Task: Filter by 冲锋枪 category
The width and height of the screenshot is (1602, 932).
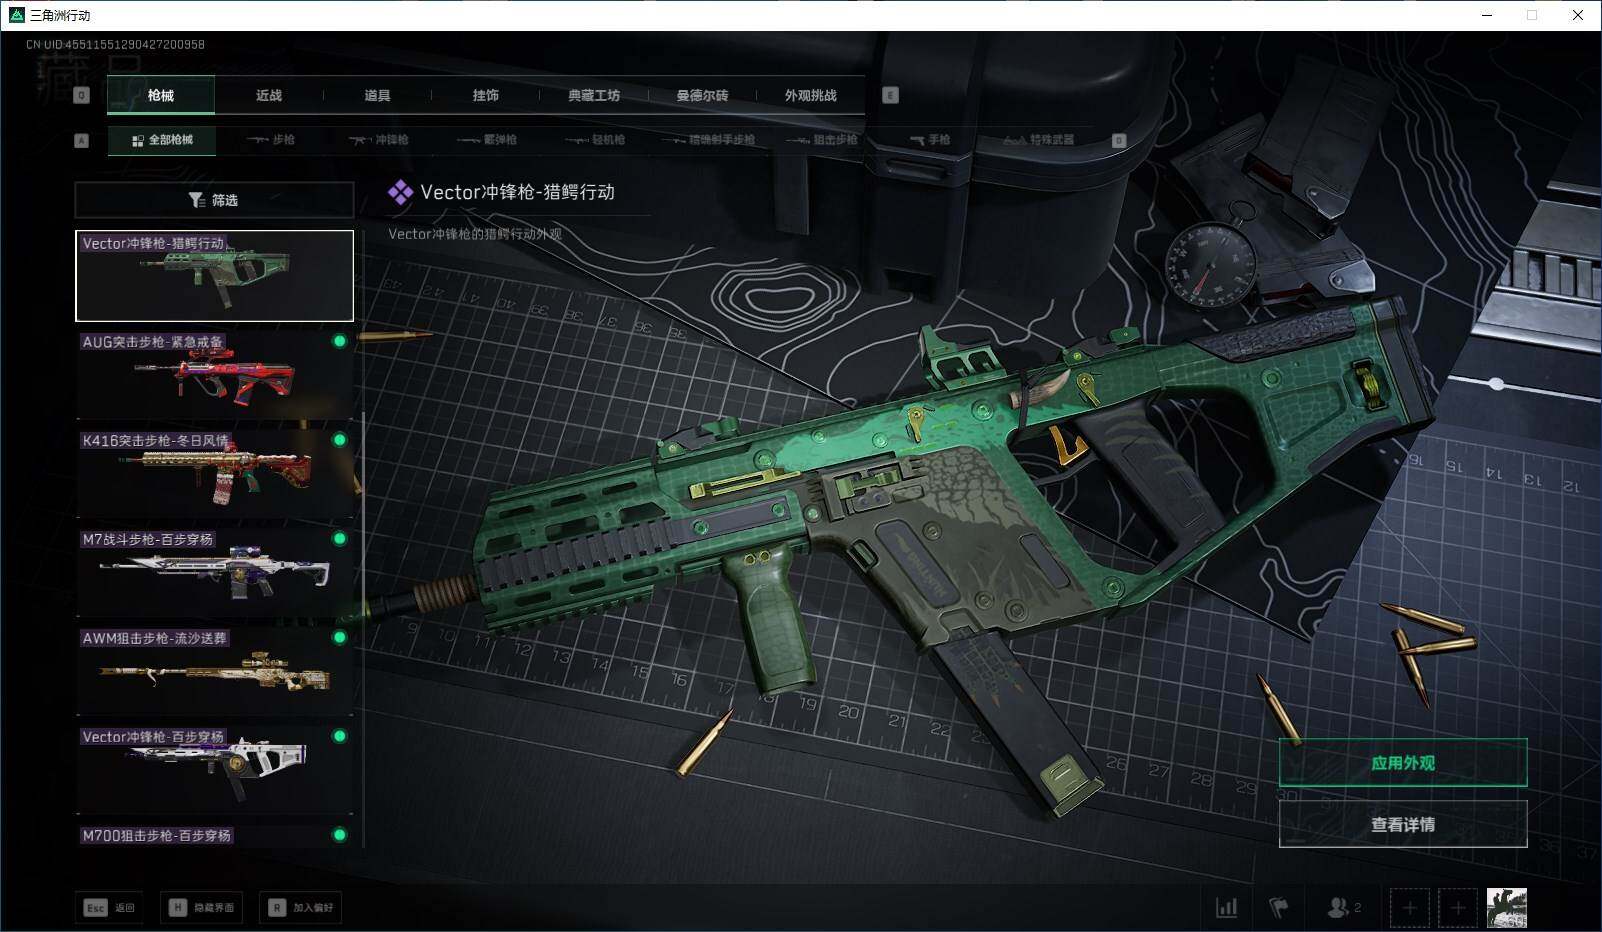Action: 378,140
